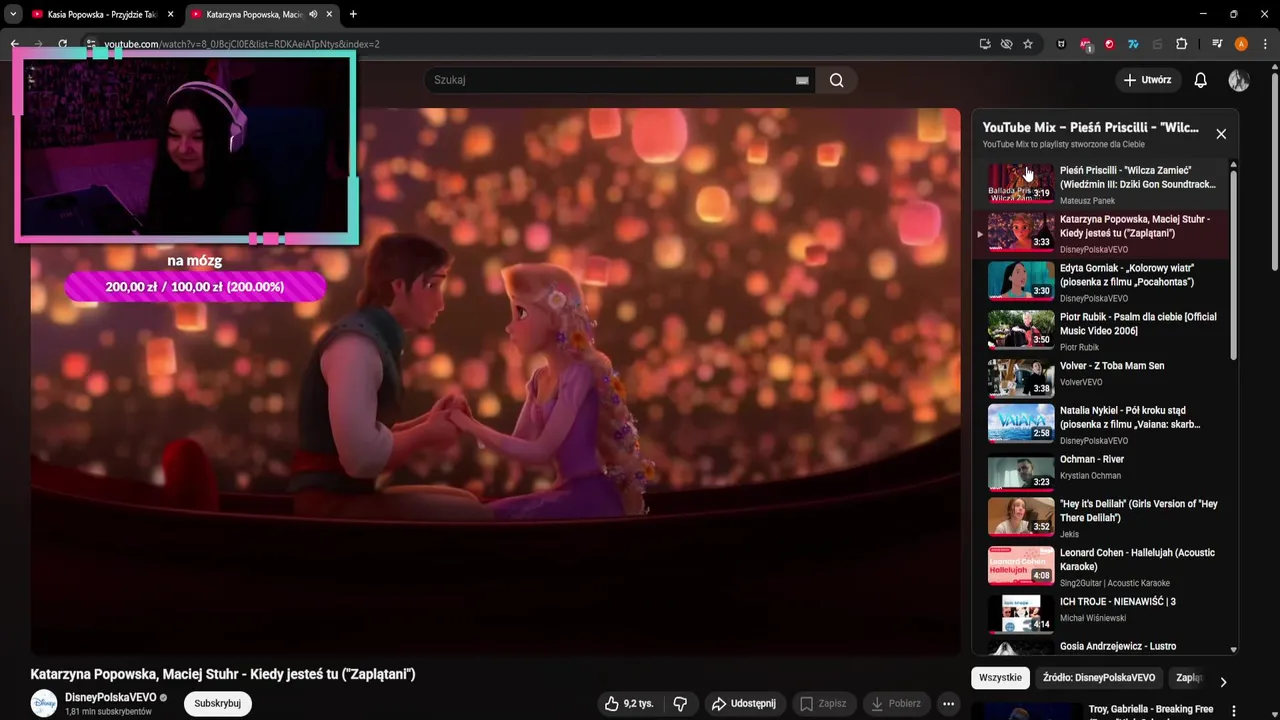The width and height of the screenshot is (1280, 720).
Task: Open the tab search dropdown arrow
Action: (x=13, y=14)
